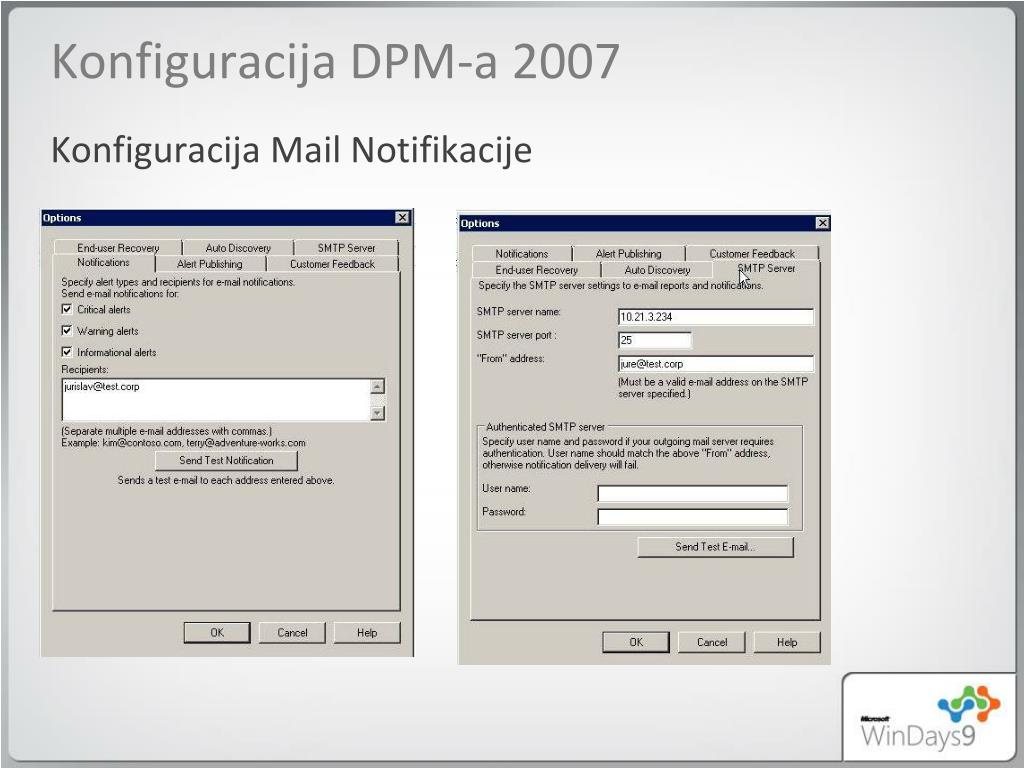Image resolution: width=1024 pixels, height=768 pixels.
Task: Click the Microsoft WinDays9 logo
Action: click(x=929, y=717)
